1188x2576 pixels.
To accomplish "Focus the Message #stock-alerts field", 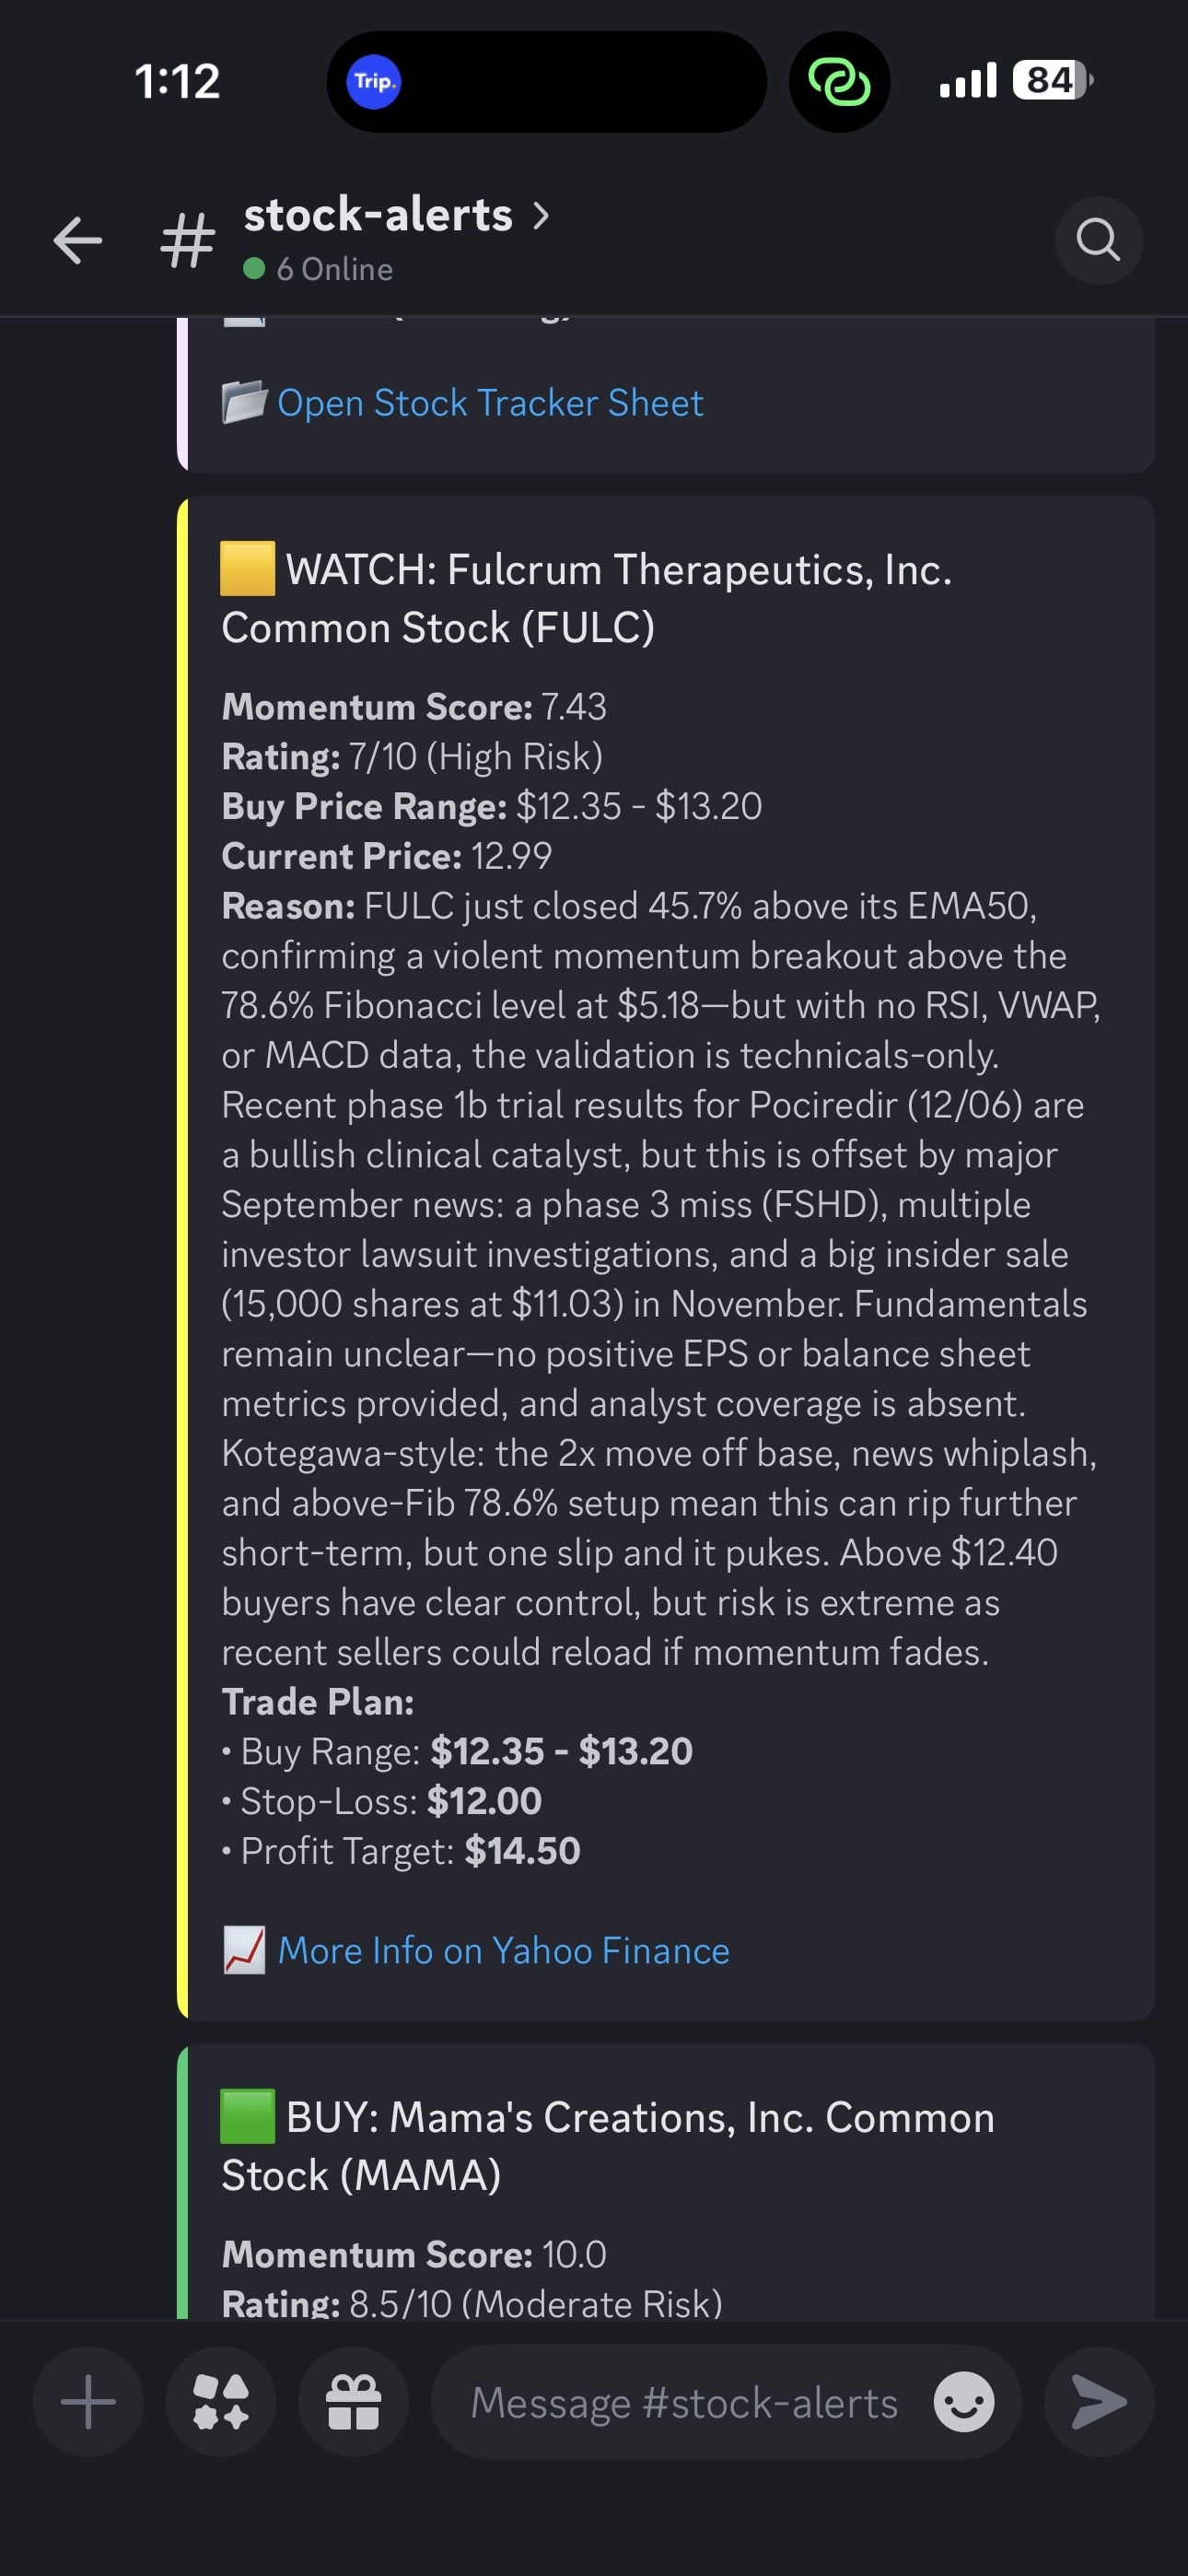I will (684, 2402).
